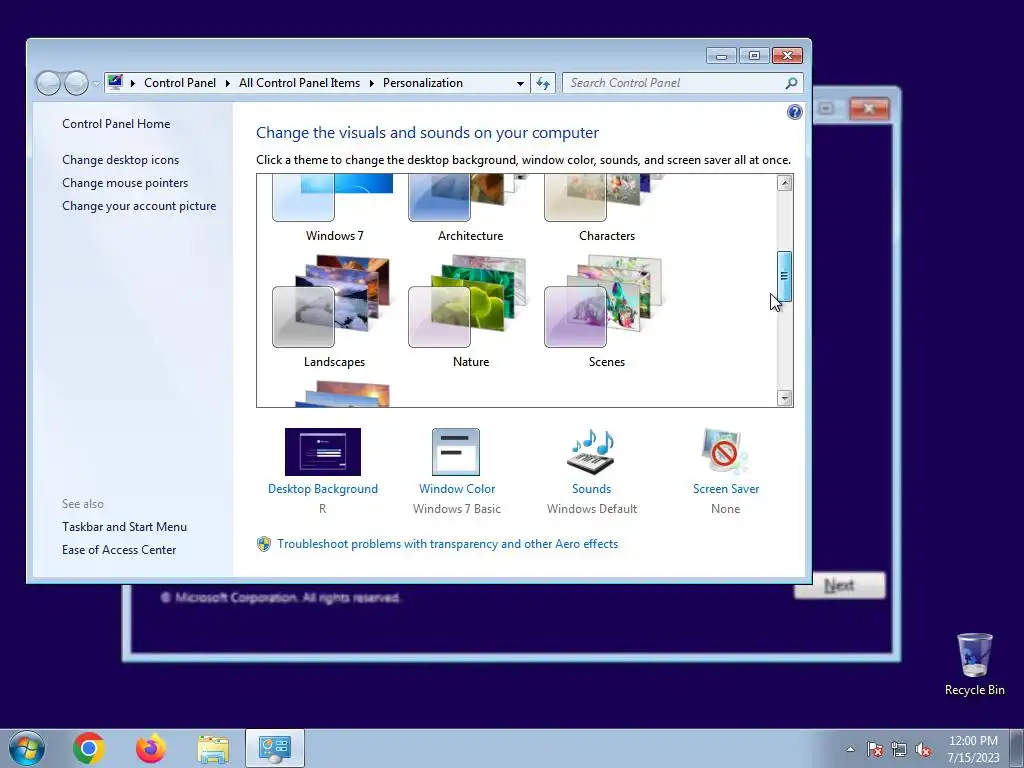The width and height of the screenshot is (1024, 768).
Task: Select the Architecture theme
Action: pos(470,208)
